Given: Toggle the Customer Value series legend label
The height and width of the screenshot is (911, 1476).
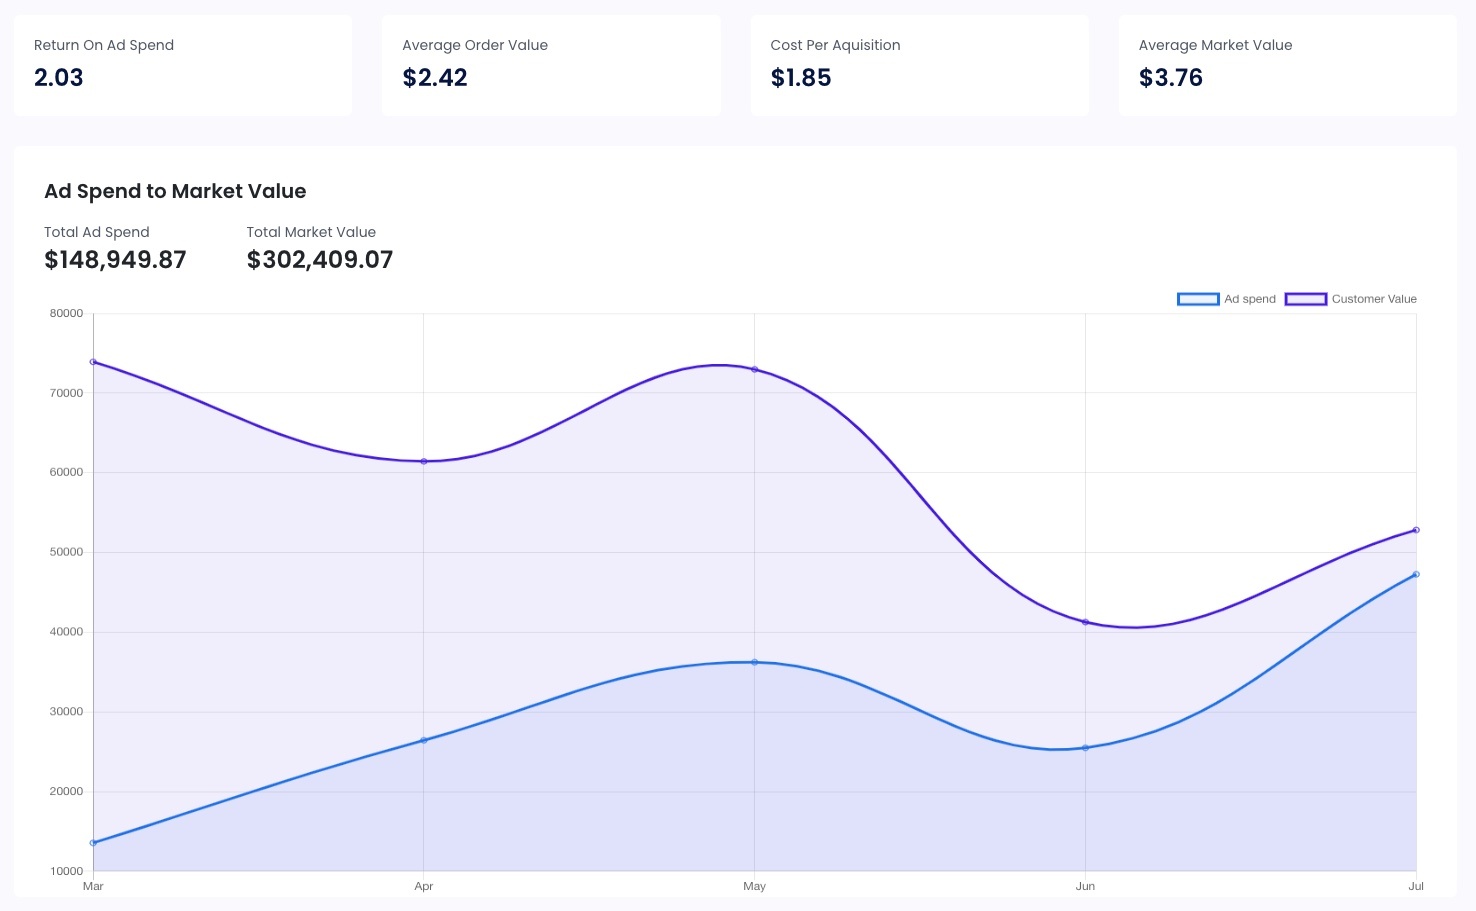Looking at the screenshot, I should pyautogui.click(x=1374, y=299).
